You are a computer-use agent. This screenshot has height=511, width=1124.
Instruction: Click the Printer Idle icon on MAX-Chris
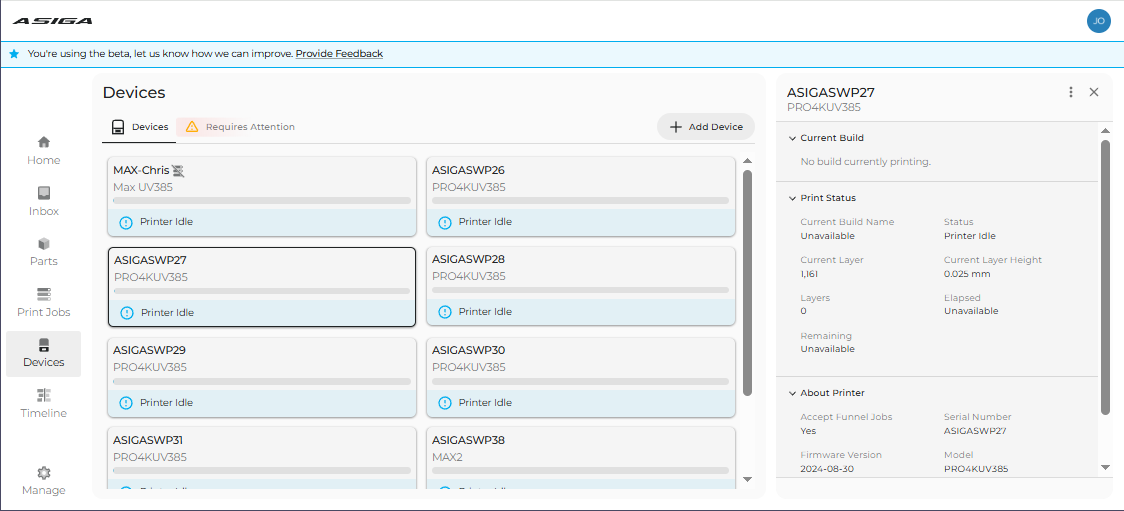pyautogui.click(x=126, y=222)
